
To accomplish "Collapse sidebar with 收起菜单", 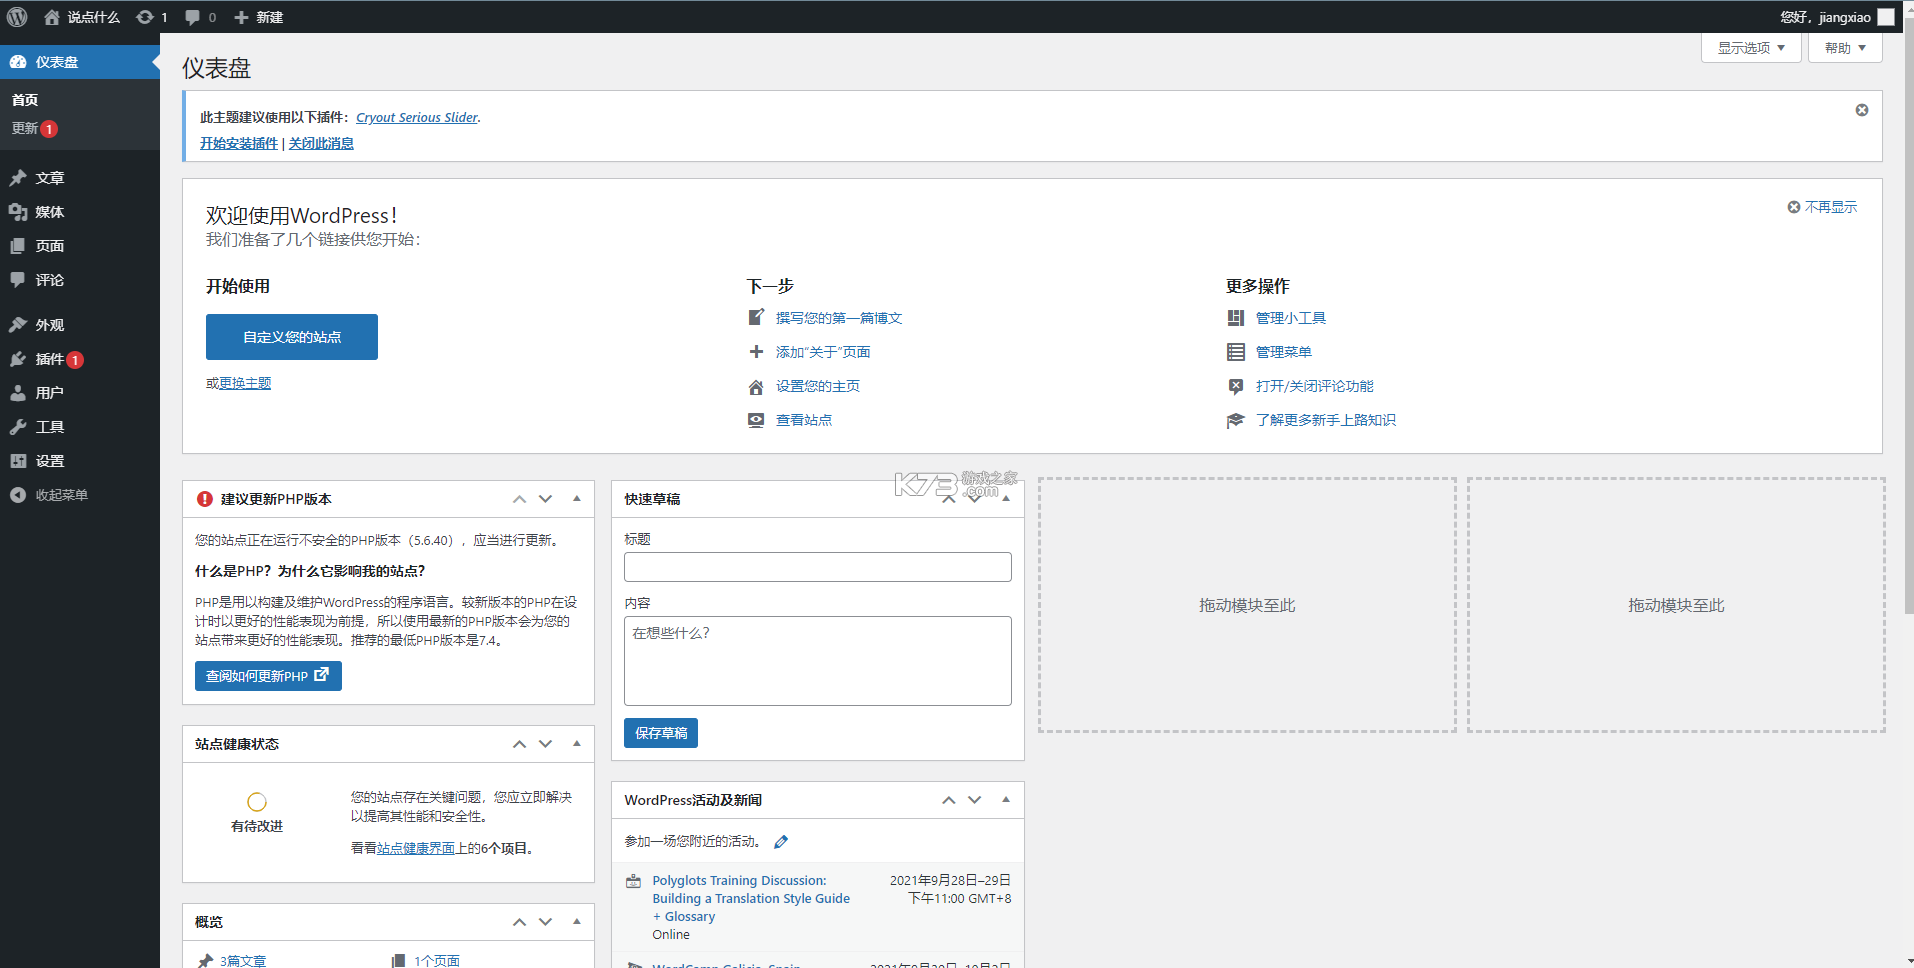I will coord(80,495).
